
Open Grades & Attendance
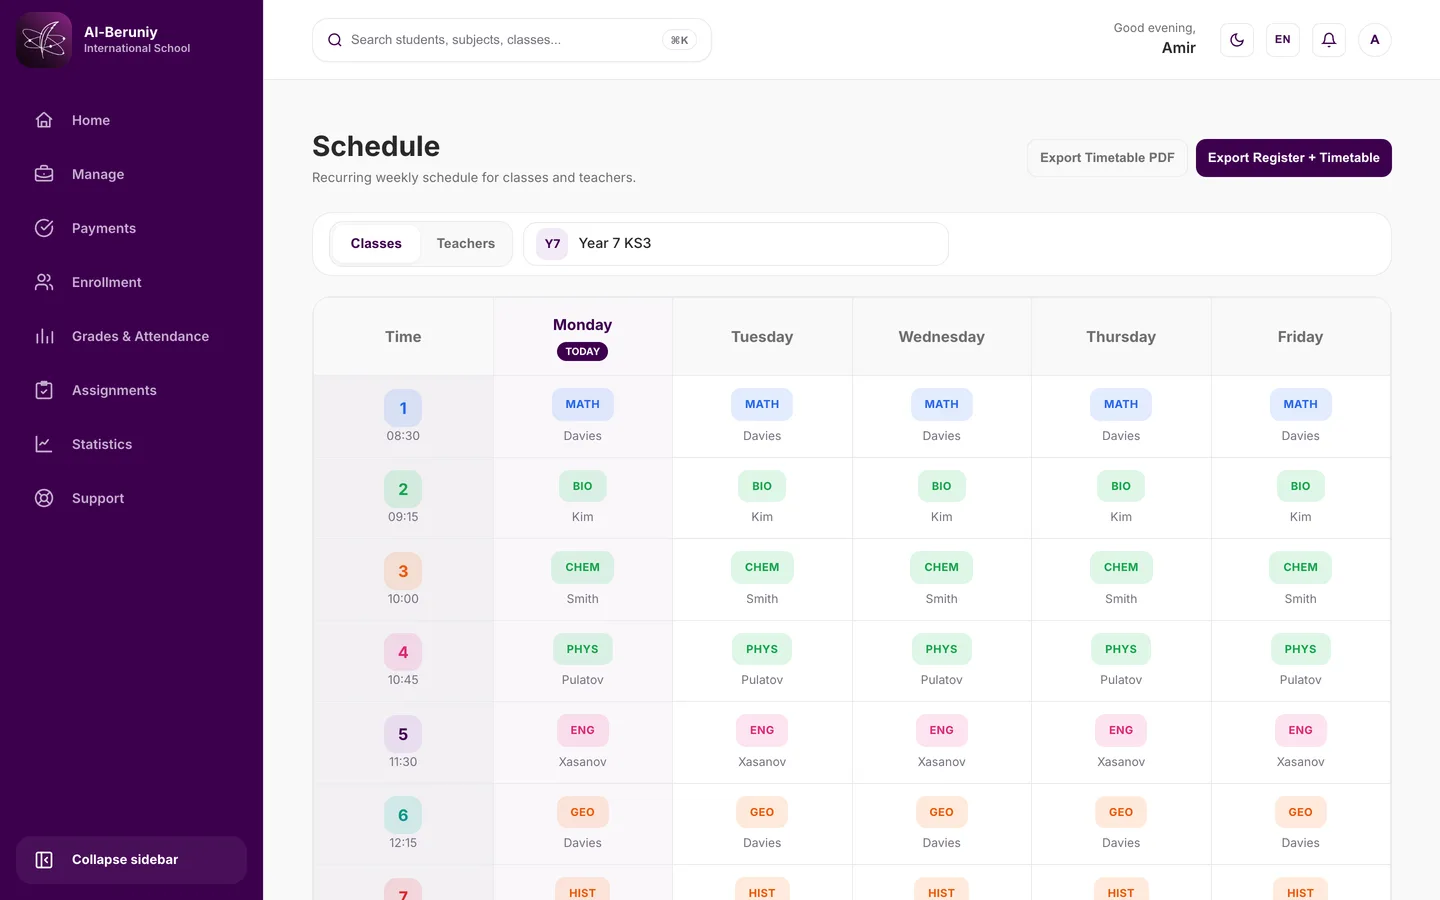tap(131, 336)
